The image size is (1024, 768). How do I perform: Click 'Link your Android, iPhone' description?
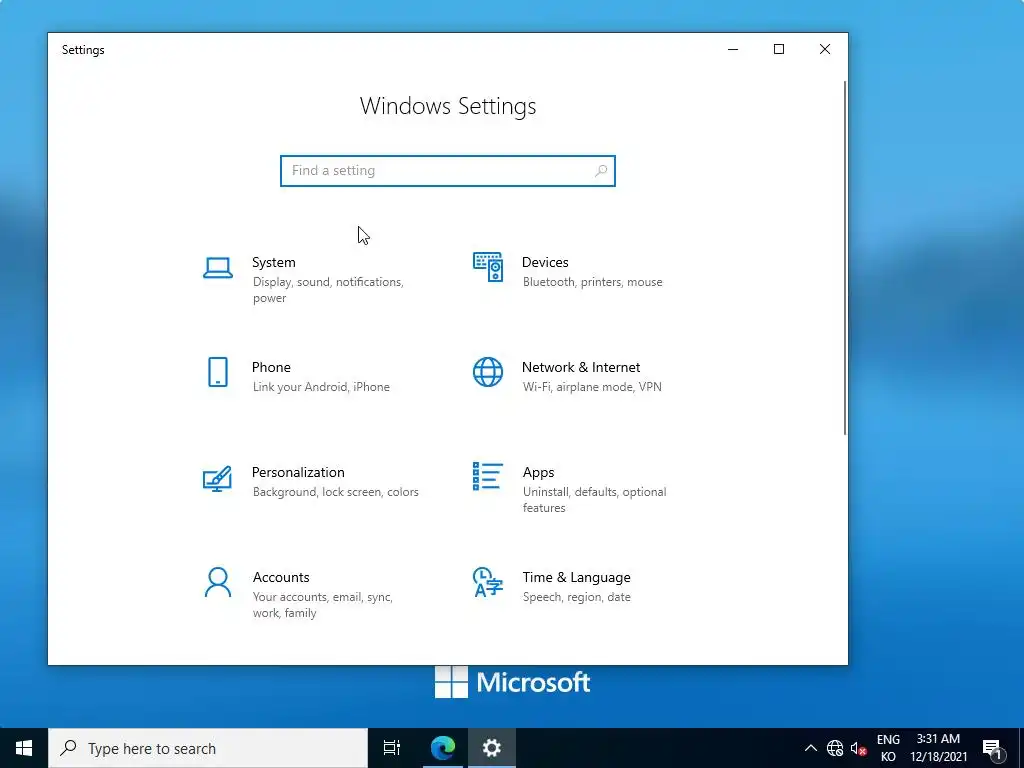click(x=321, y=387)
